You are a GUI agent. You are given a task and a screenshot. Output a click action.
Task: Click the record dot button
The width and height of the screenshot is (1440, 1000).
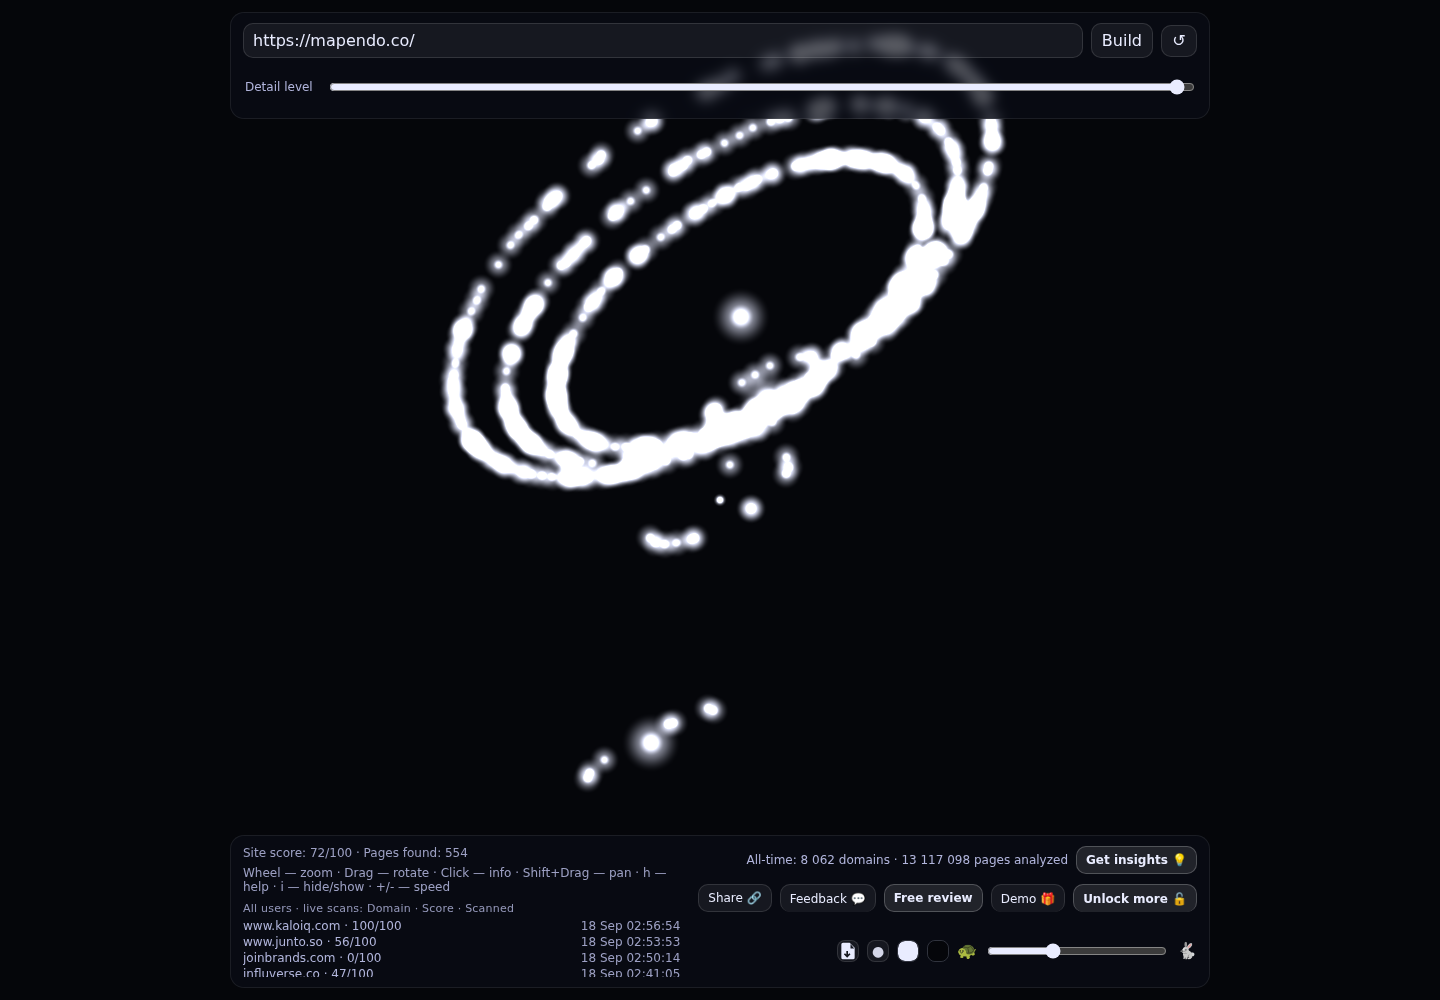click(x=878, y=951)
